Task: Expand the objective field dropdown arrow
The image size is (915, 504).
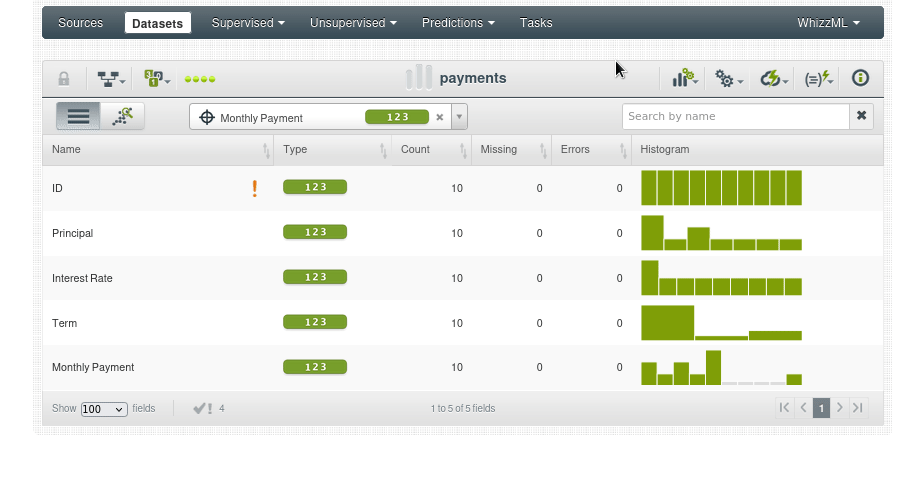Action: pyautogui.click(x=460, y=117)
